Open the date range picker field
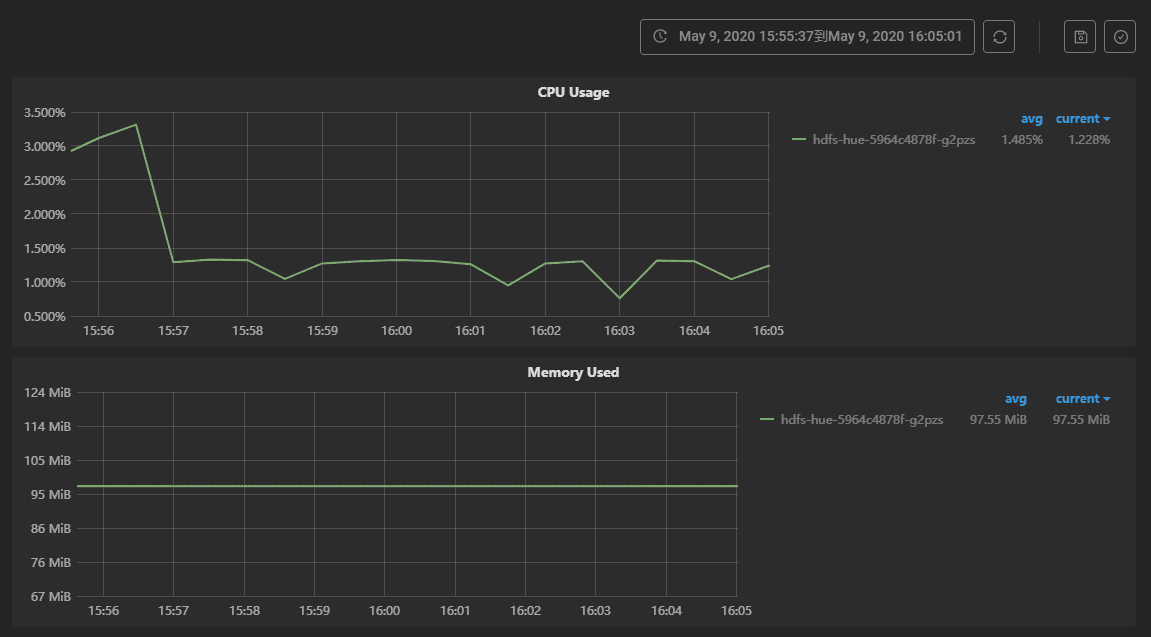Screen dimensions: 1151x637 click(x=807, y=37)
